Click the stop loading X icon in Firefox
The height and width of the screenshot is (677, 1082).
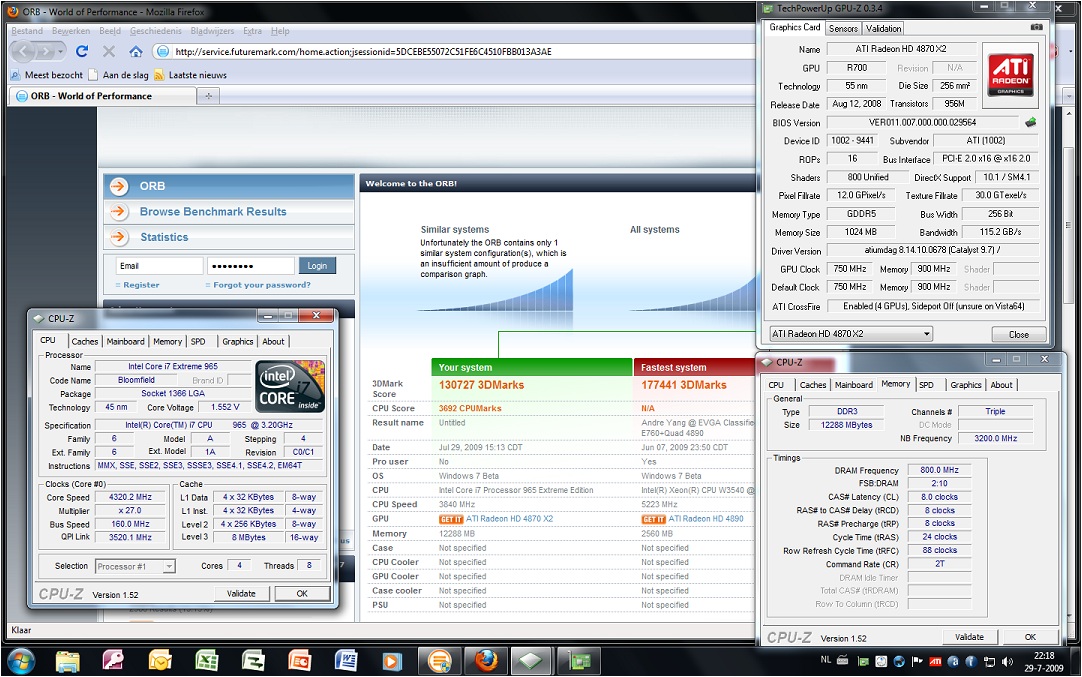click(108, 51)
